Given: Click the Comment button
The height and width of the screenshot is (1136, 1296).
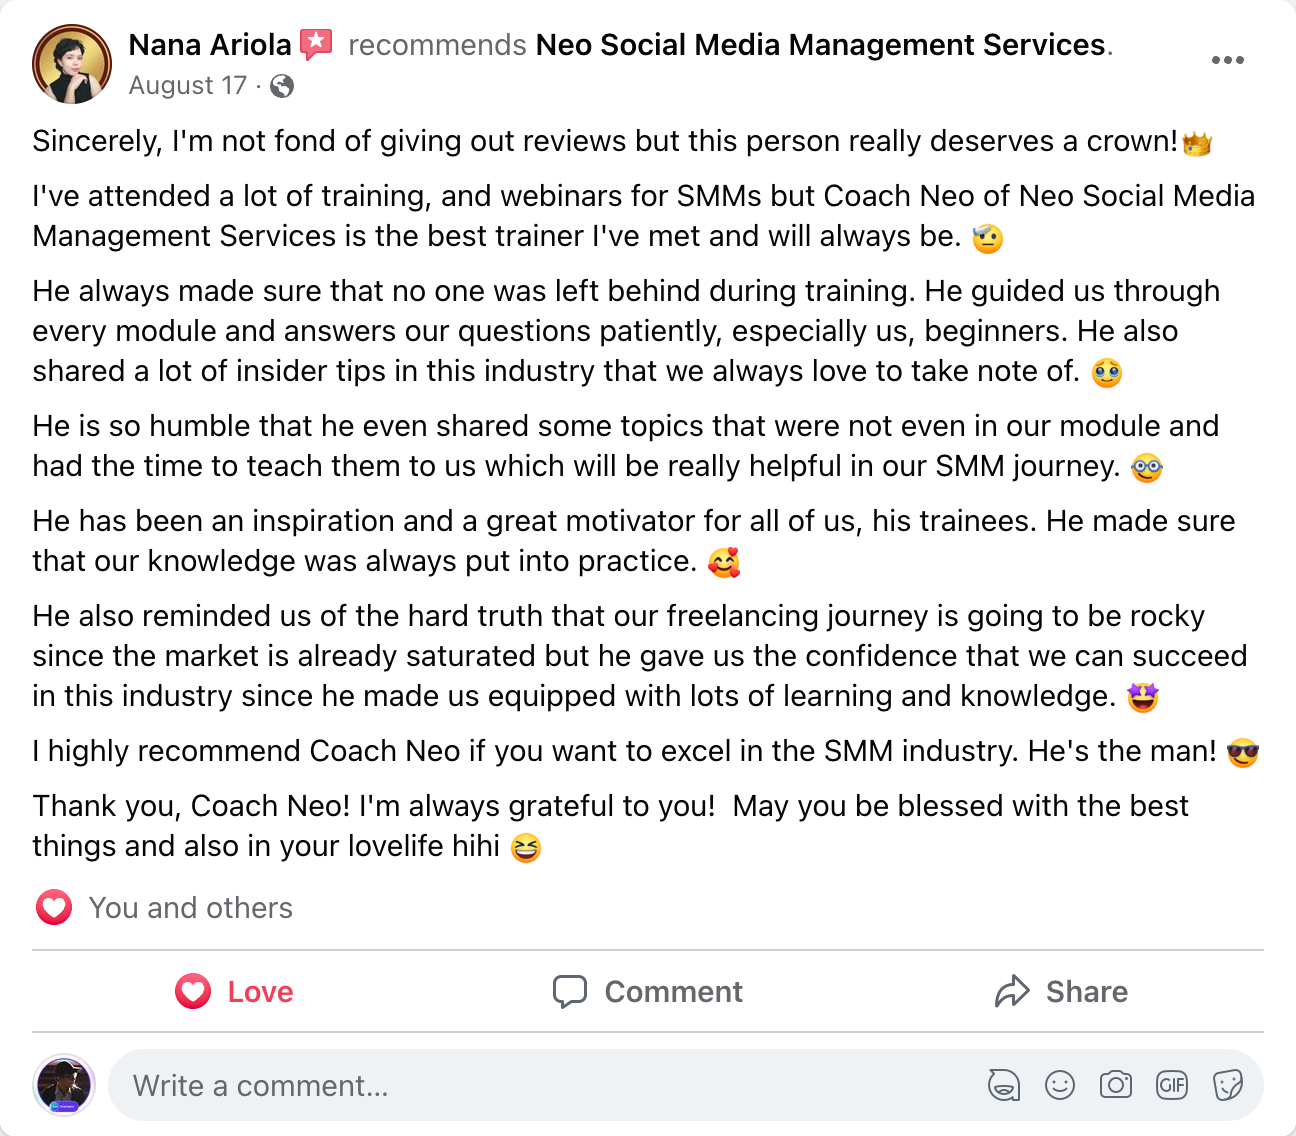Looking at the screenshot, I should pos(648,991).
